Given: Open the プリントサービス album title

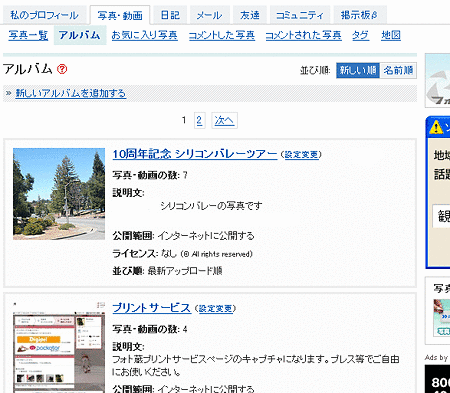Looking at the screenshot, I should [152, 308].
